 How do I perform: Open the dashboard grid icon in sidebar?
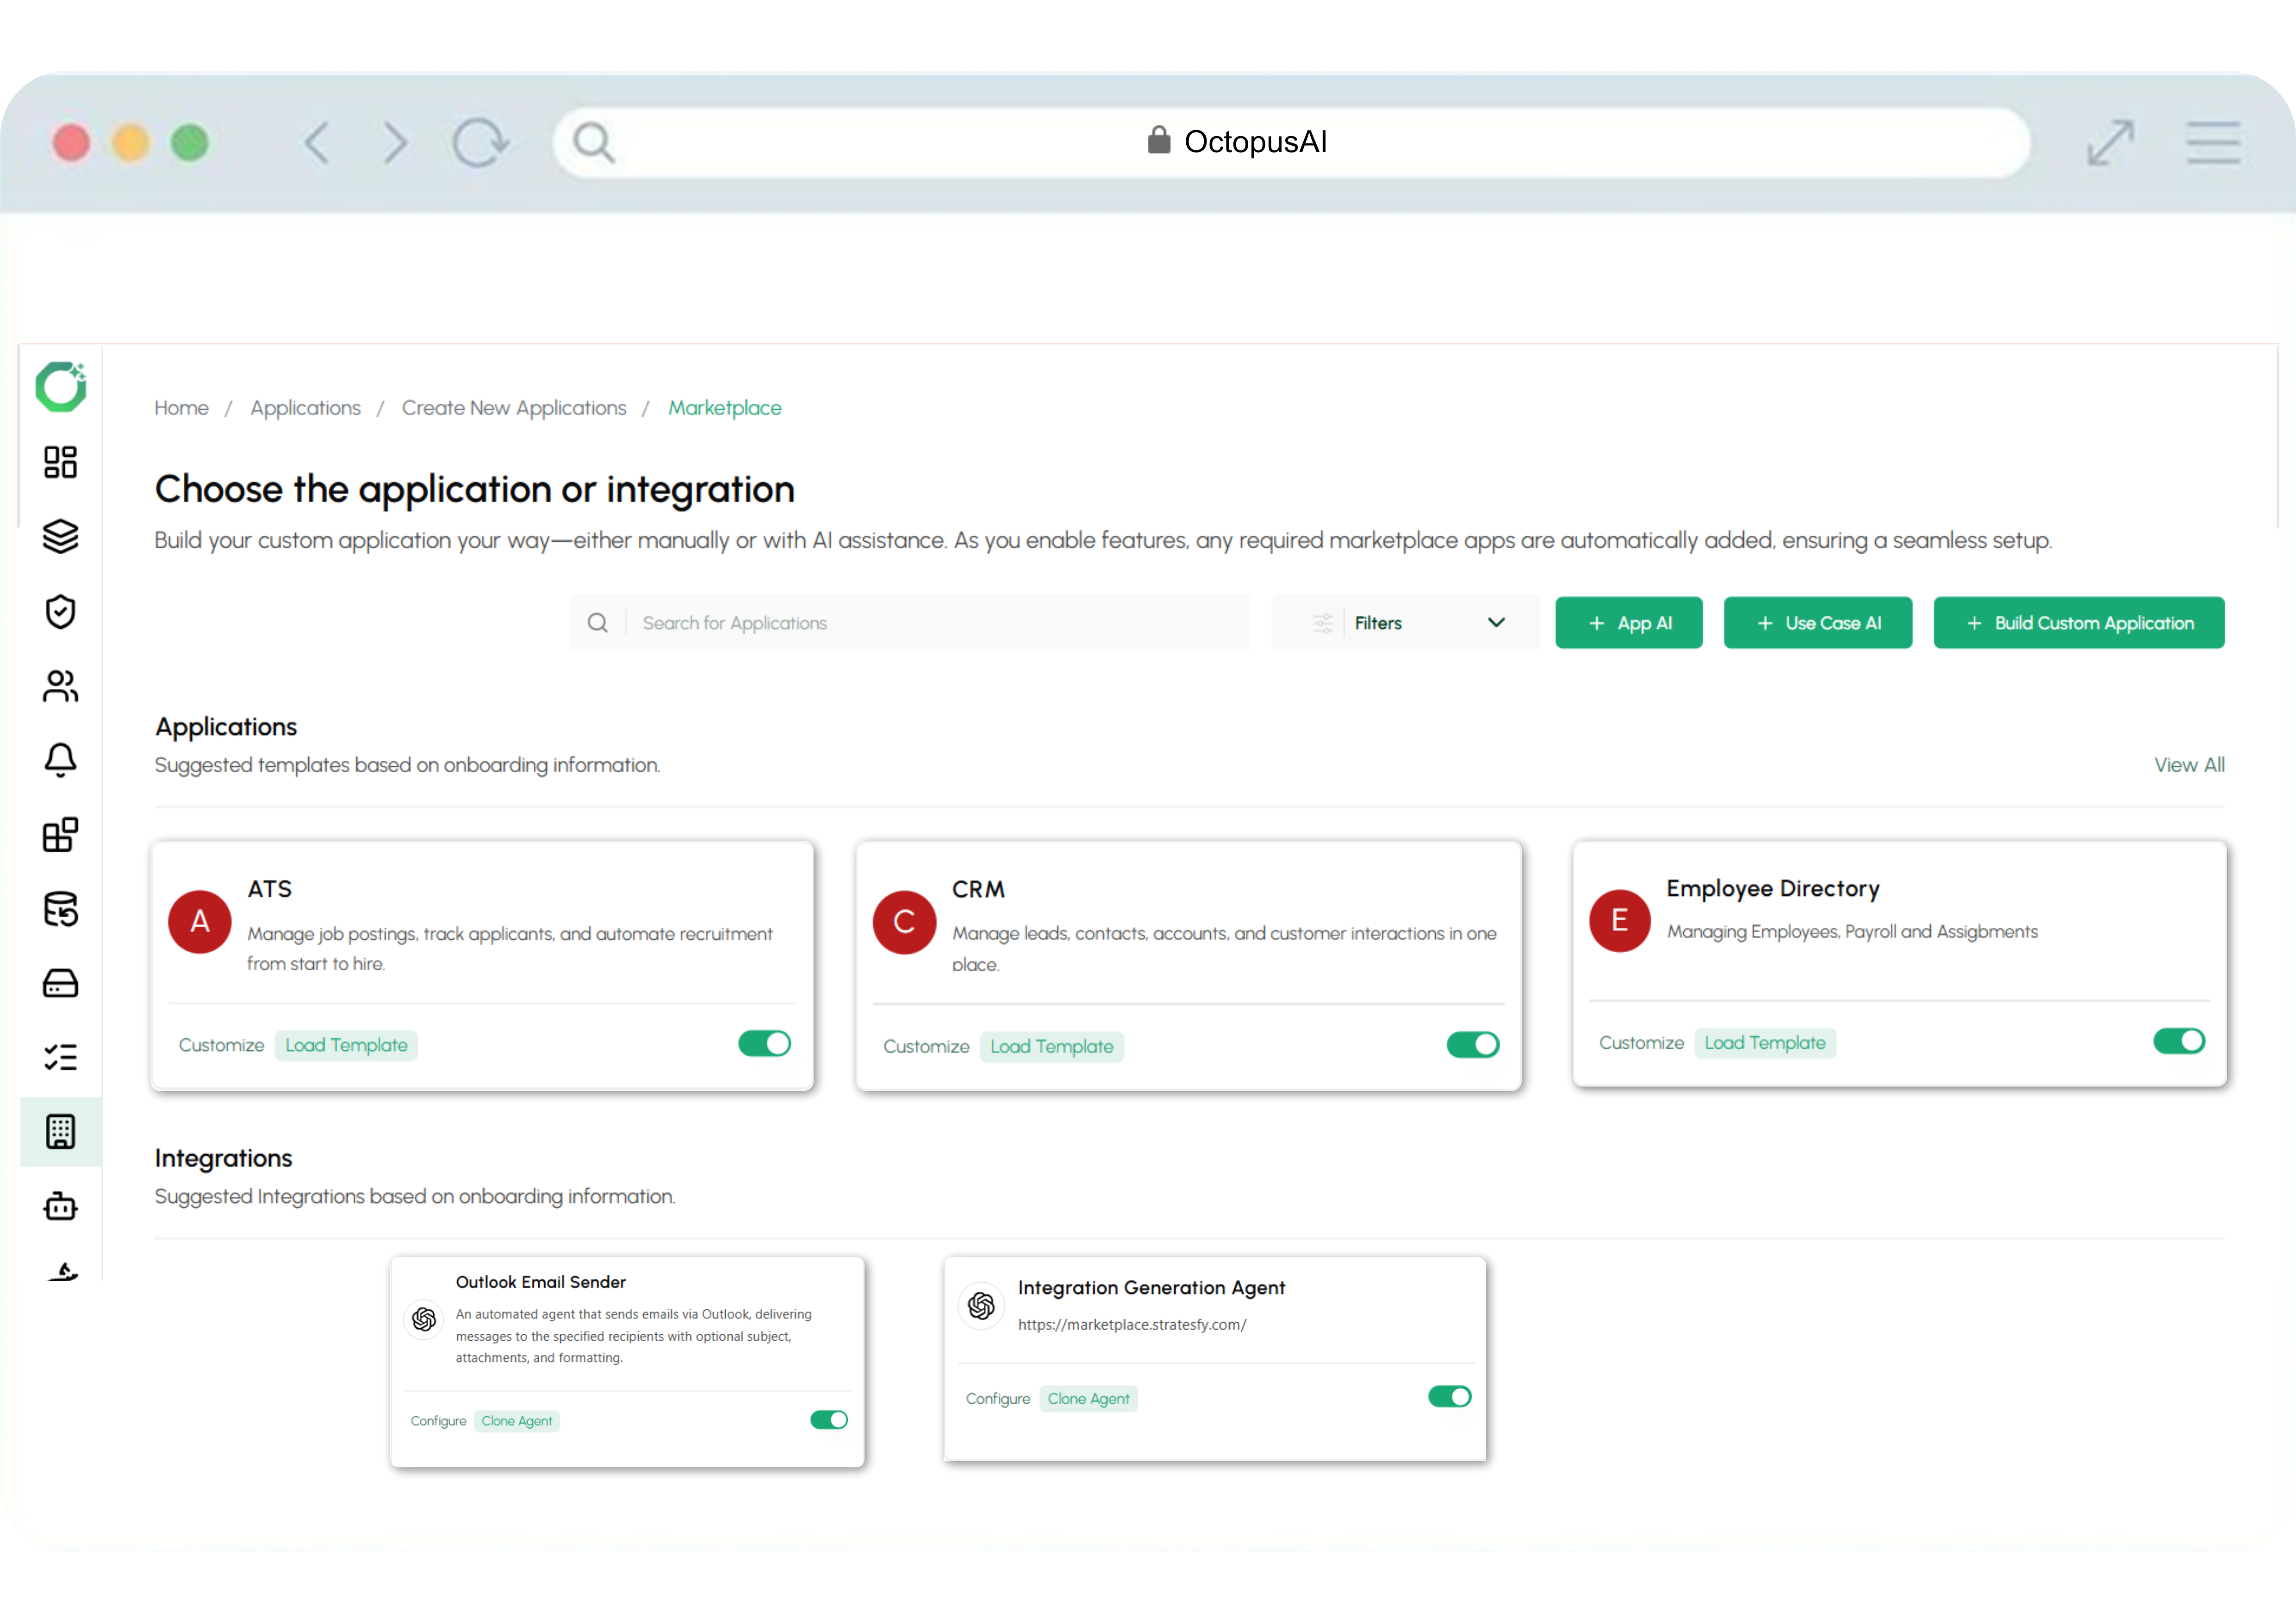pyautogui.click(x=60, y=462)
